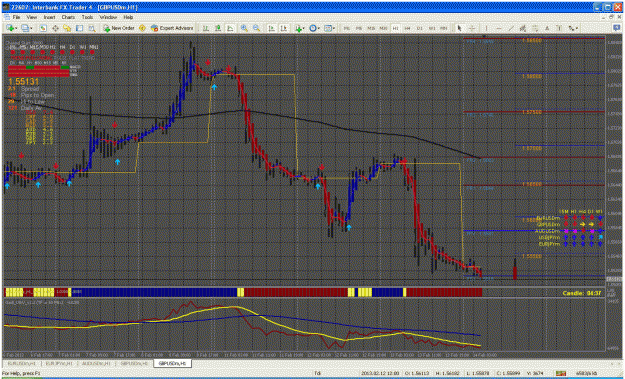Select the horizontal line tool
This screenshot has height=379, width=625.
coord(499,28)
